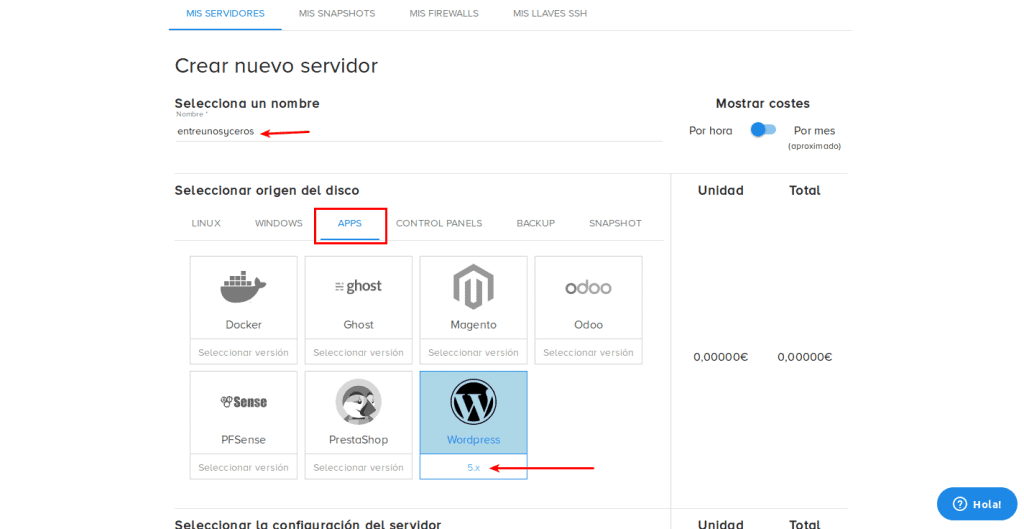The image size is (1024, 529).
Task: Open Docker version selector
Action: coord(244,352)
